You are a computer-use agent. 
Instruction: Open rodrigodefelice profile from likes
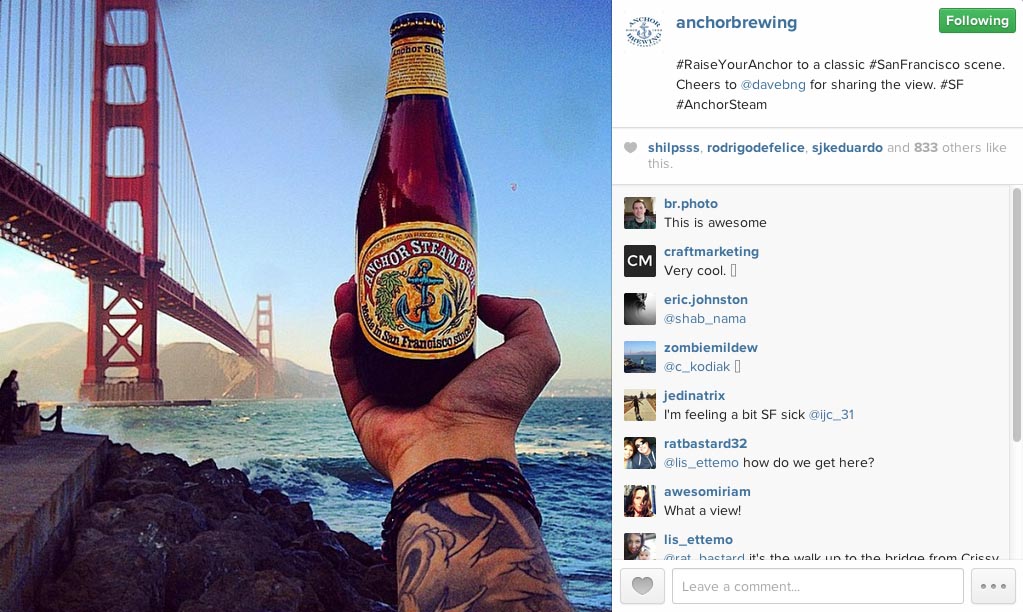(x=756, y=147)
